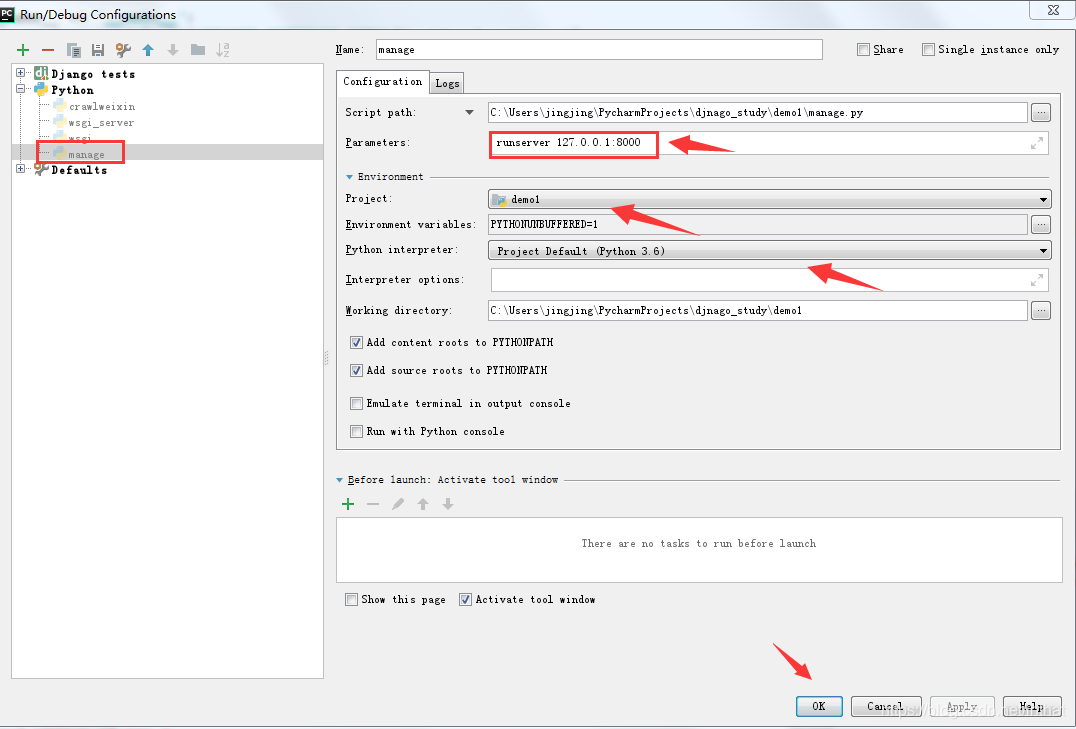Add a new run configuration with plus icon

23,50
